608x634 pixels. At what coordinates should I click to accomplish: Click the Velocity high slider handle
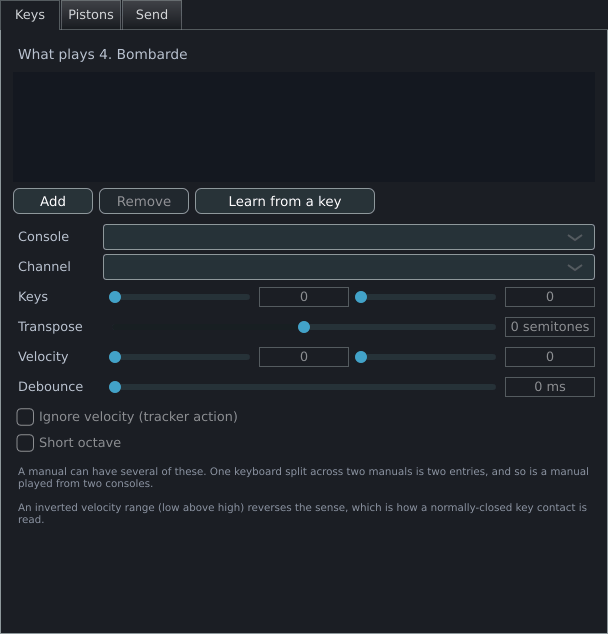(x=361, y=357)
